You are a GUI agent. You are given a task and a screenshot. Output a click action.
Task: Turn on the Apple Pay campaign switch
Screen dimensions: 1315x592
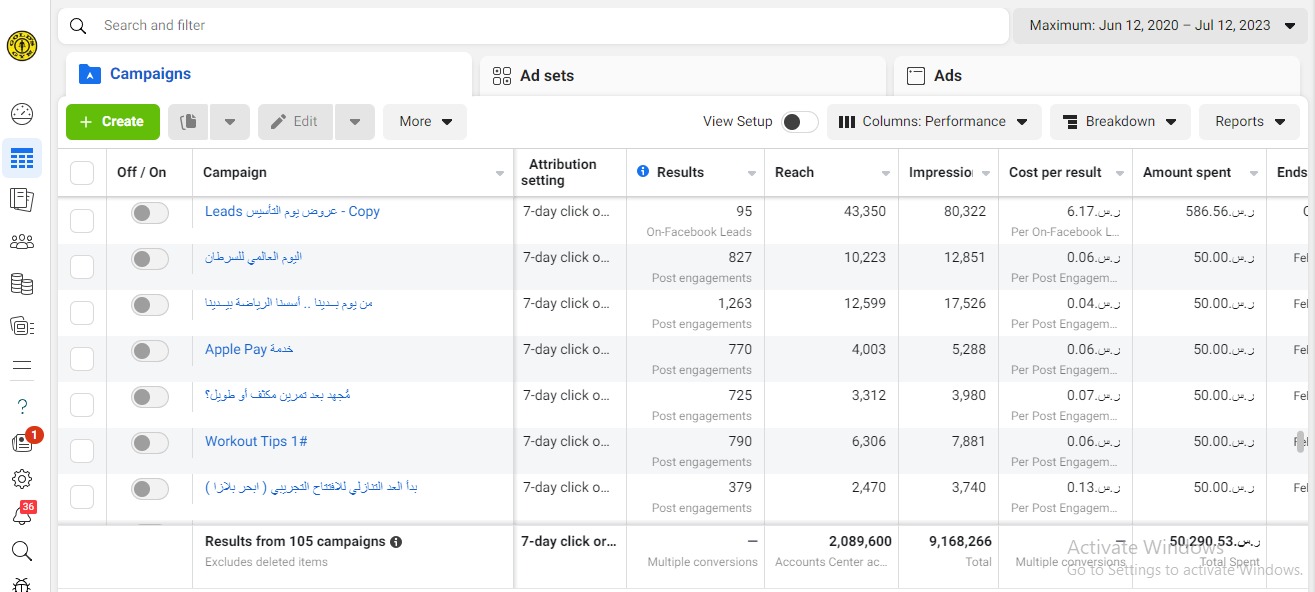point(150,351)
